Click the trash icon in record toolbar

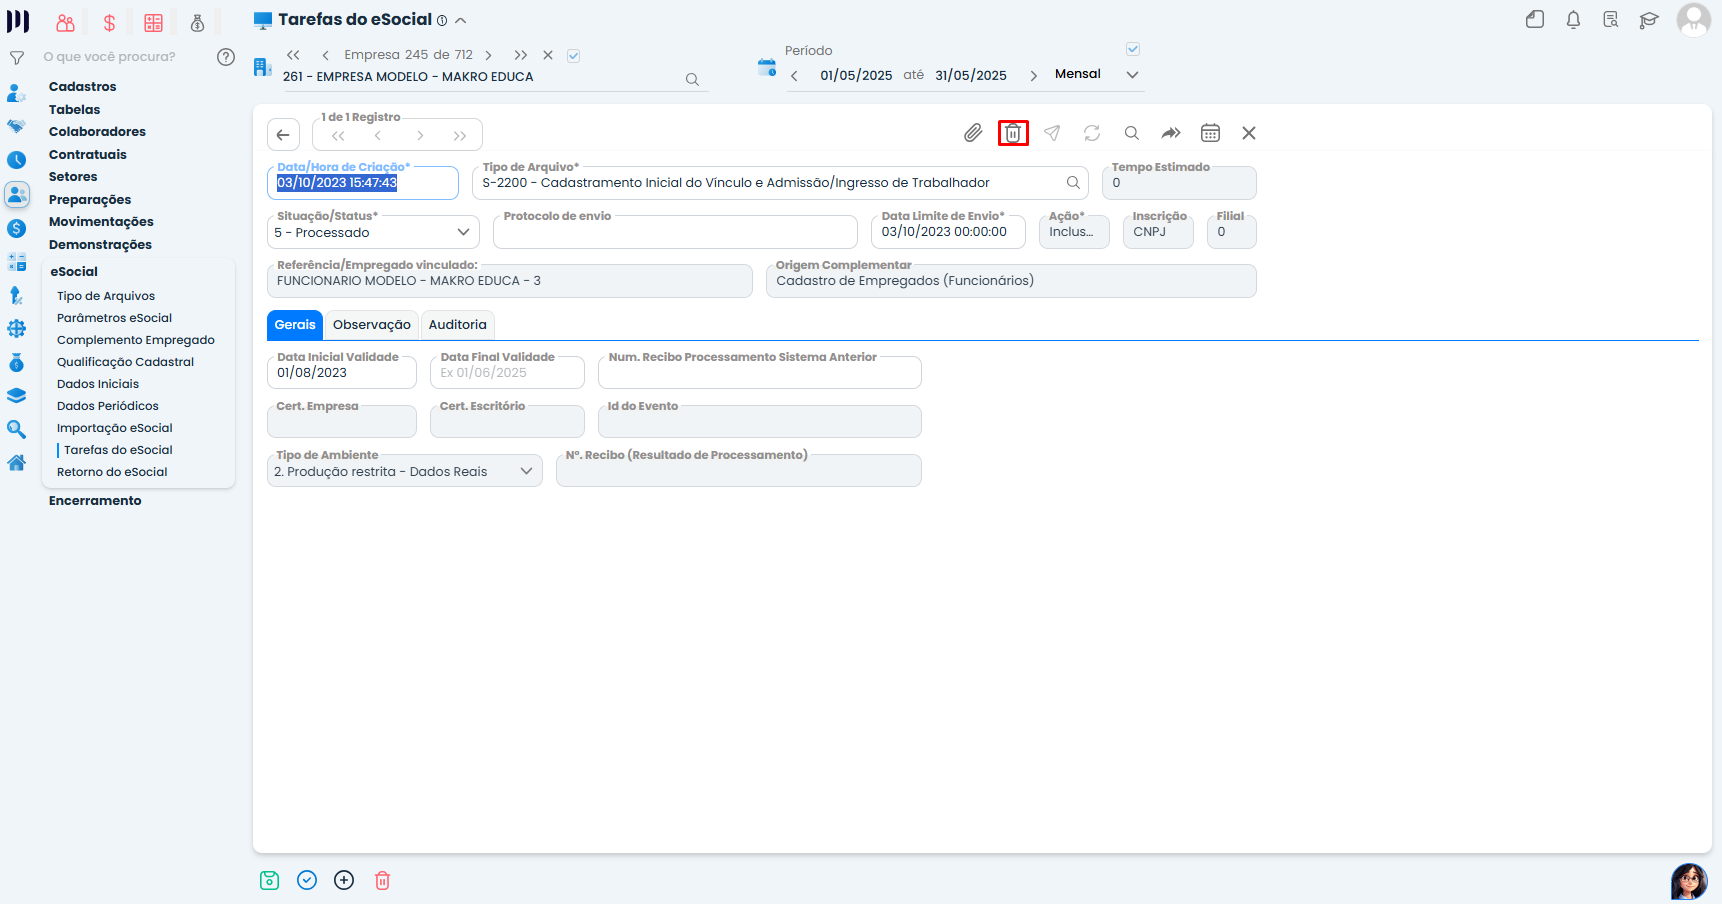click(1013, 133)
